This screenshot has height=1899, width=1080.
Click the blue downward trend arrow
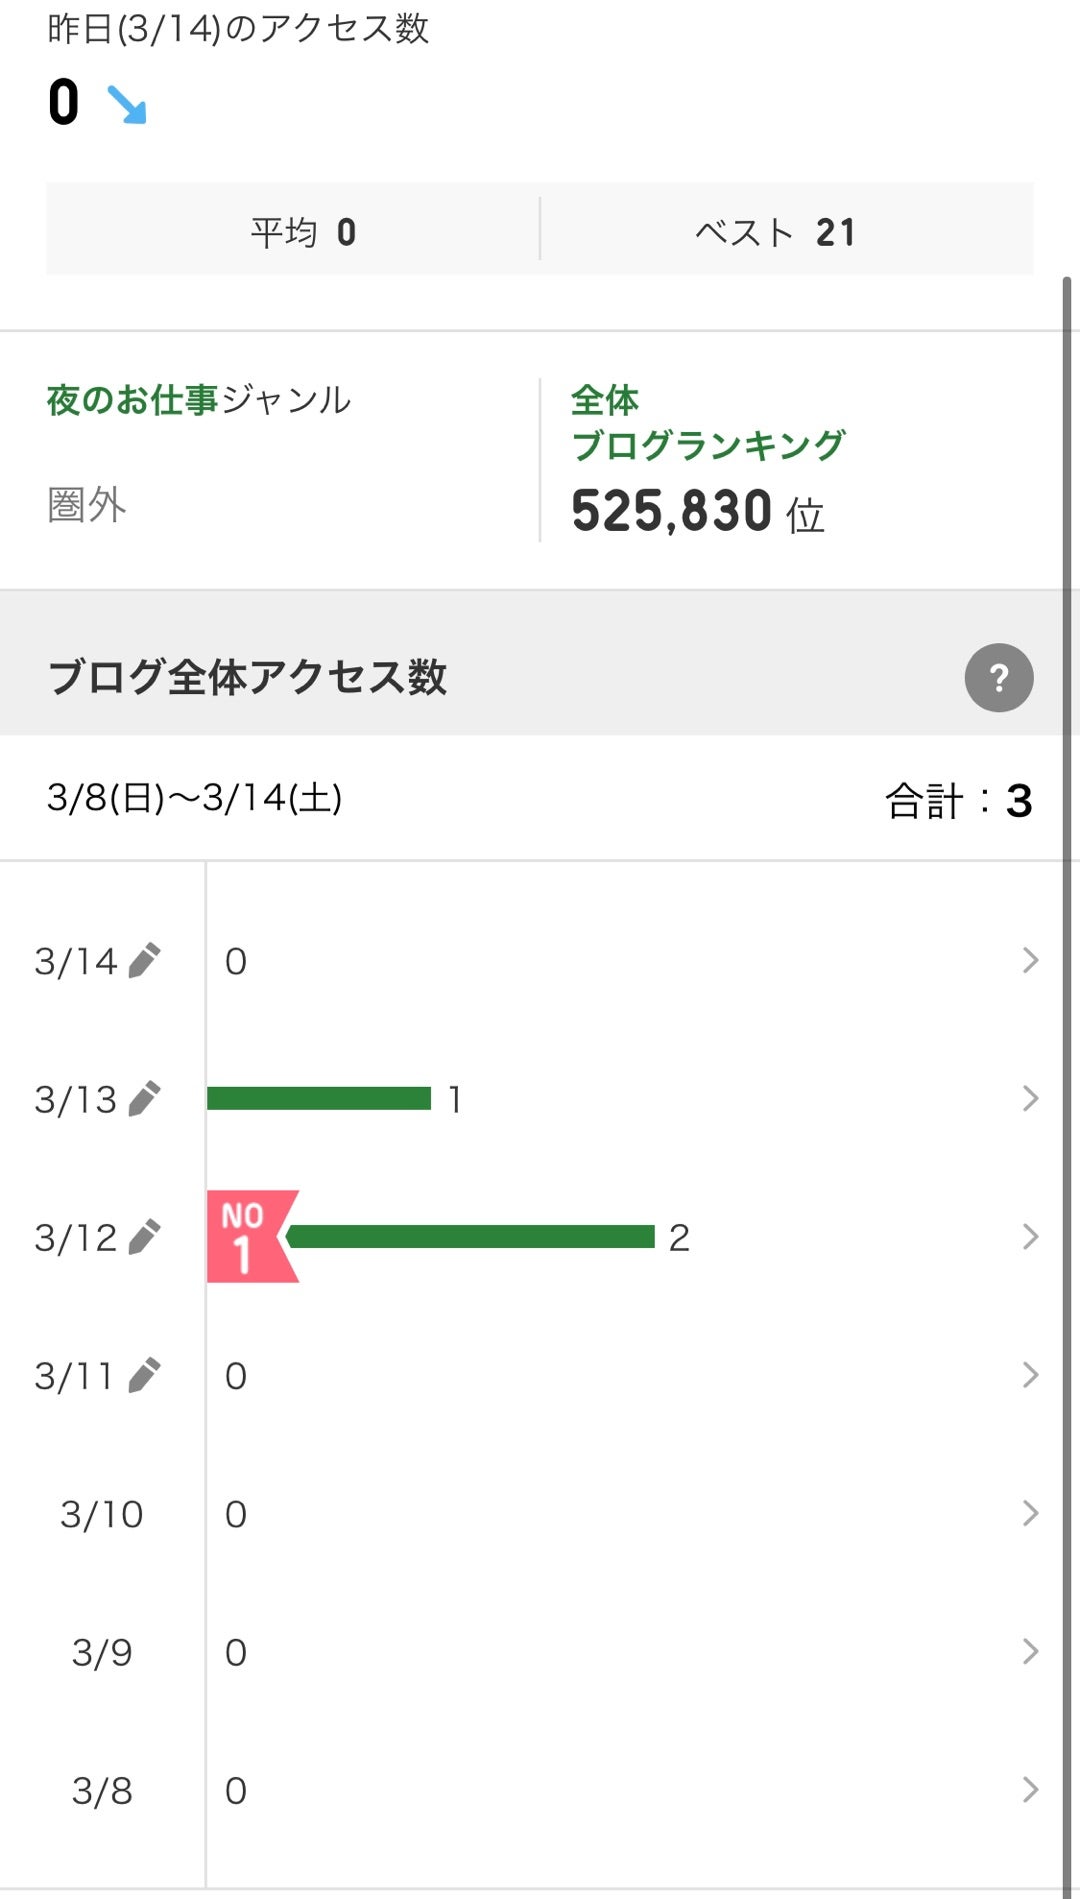[x=127, y=104]
